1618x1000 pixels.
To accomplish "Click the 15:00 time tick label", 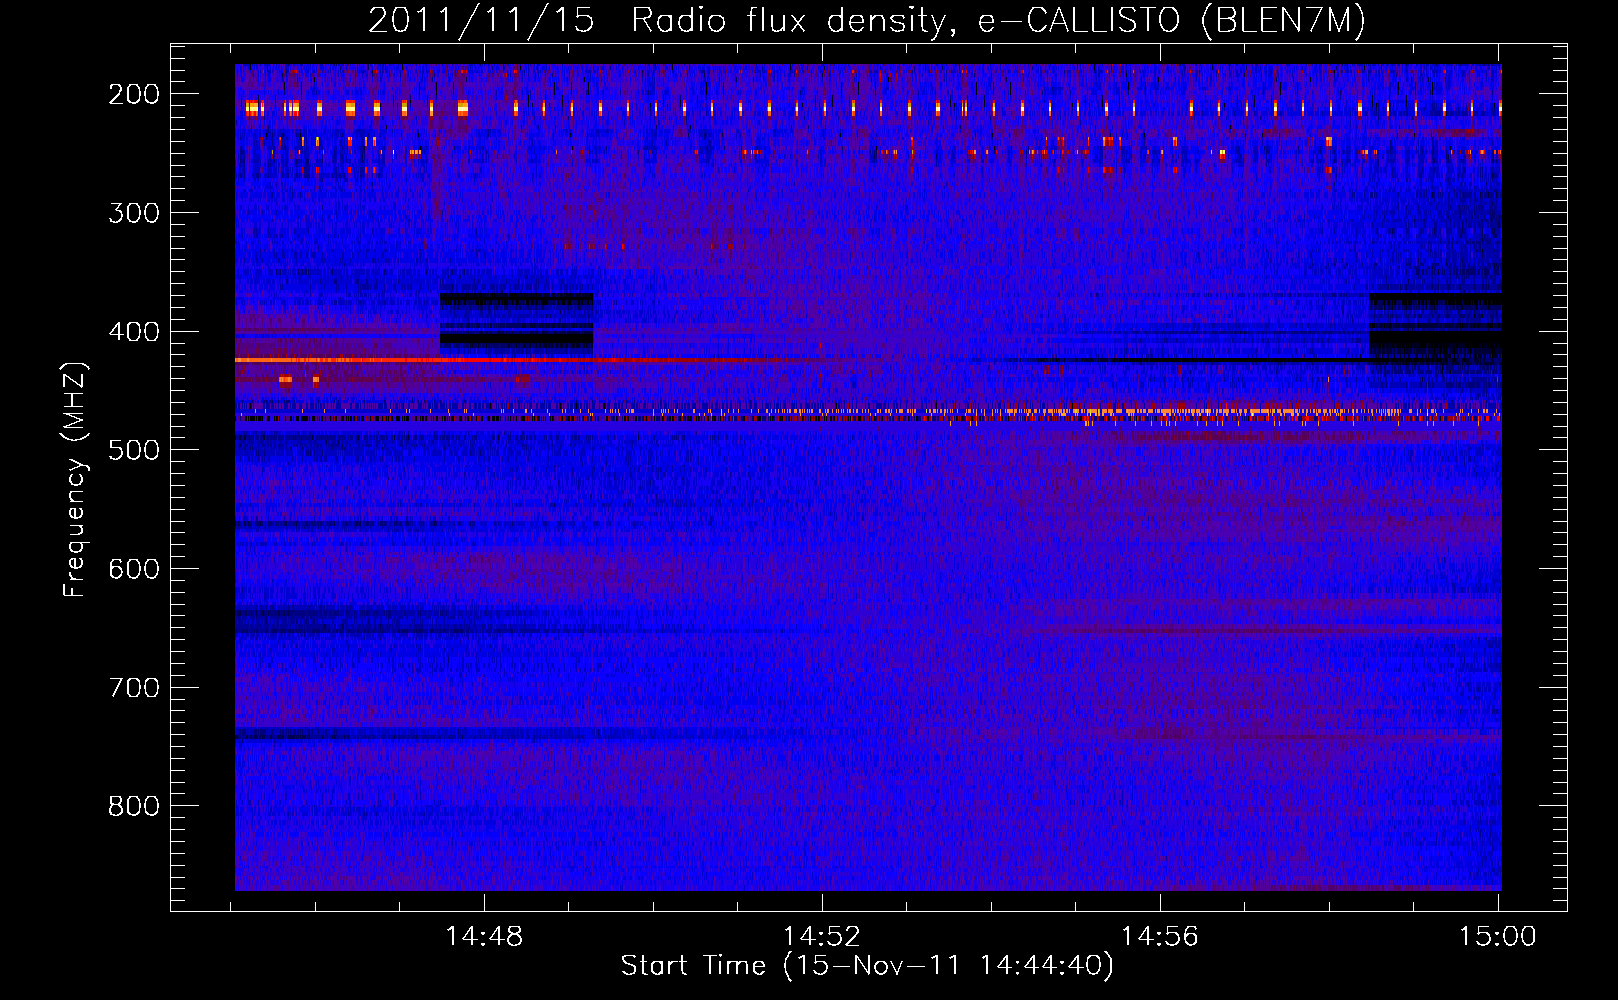I will tap(1497, 937).
